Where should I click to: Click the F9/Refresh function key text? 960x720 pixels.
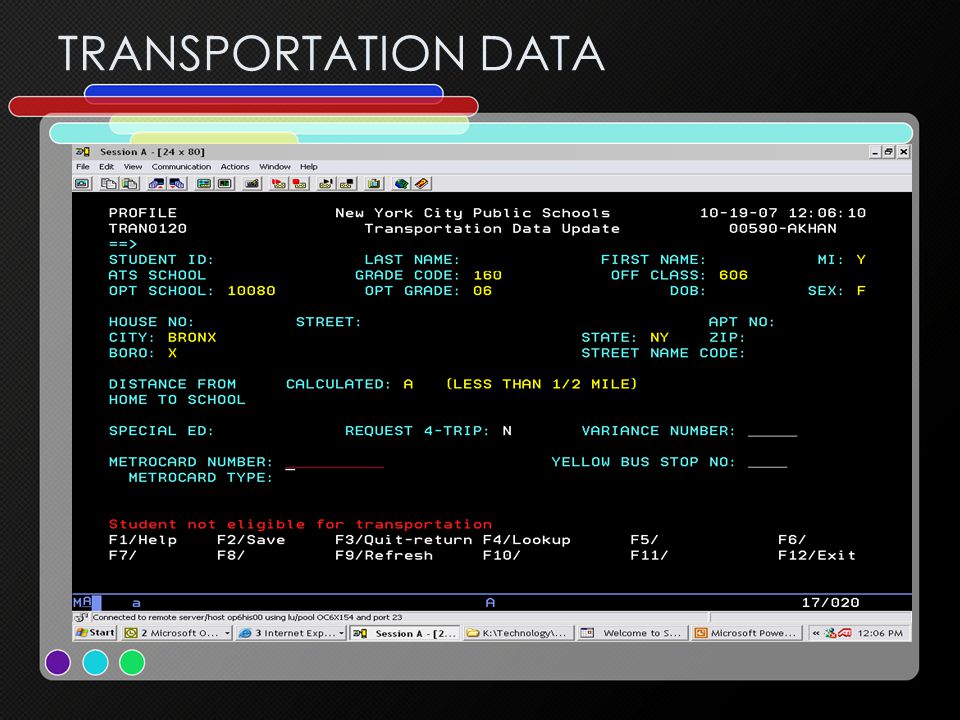[x=384, y=555]
